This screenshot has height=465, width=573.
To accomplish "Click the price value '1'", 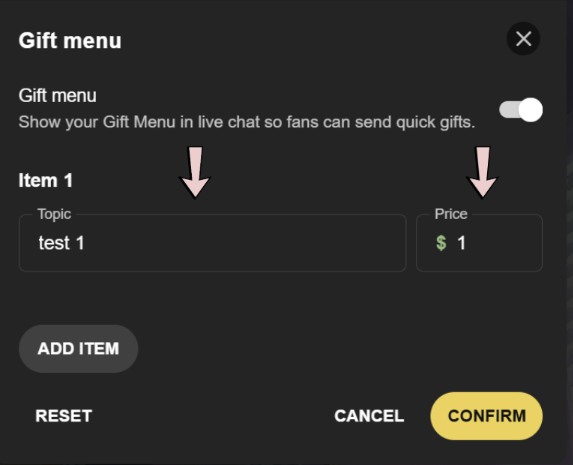I will tap(461, 243).
